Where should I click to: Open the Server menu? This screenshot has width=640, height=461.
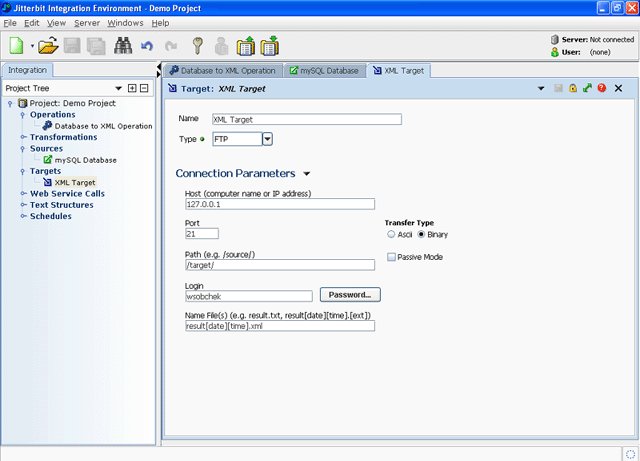pyautogui.click(x=86, y=22)
